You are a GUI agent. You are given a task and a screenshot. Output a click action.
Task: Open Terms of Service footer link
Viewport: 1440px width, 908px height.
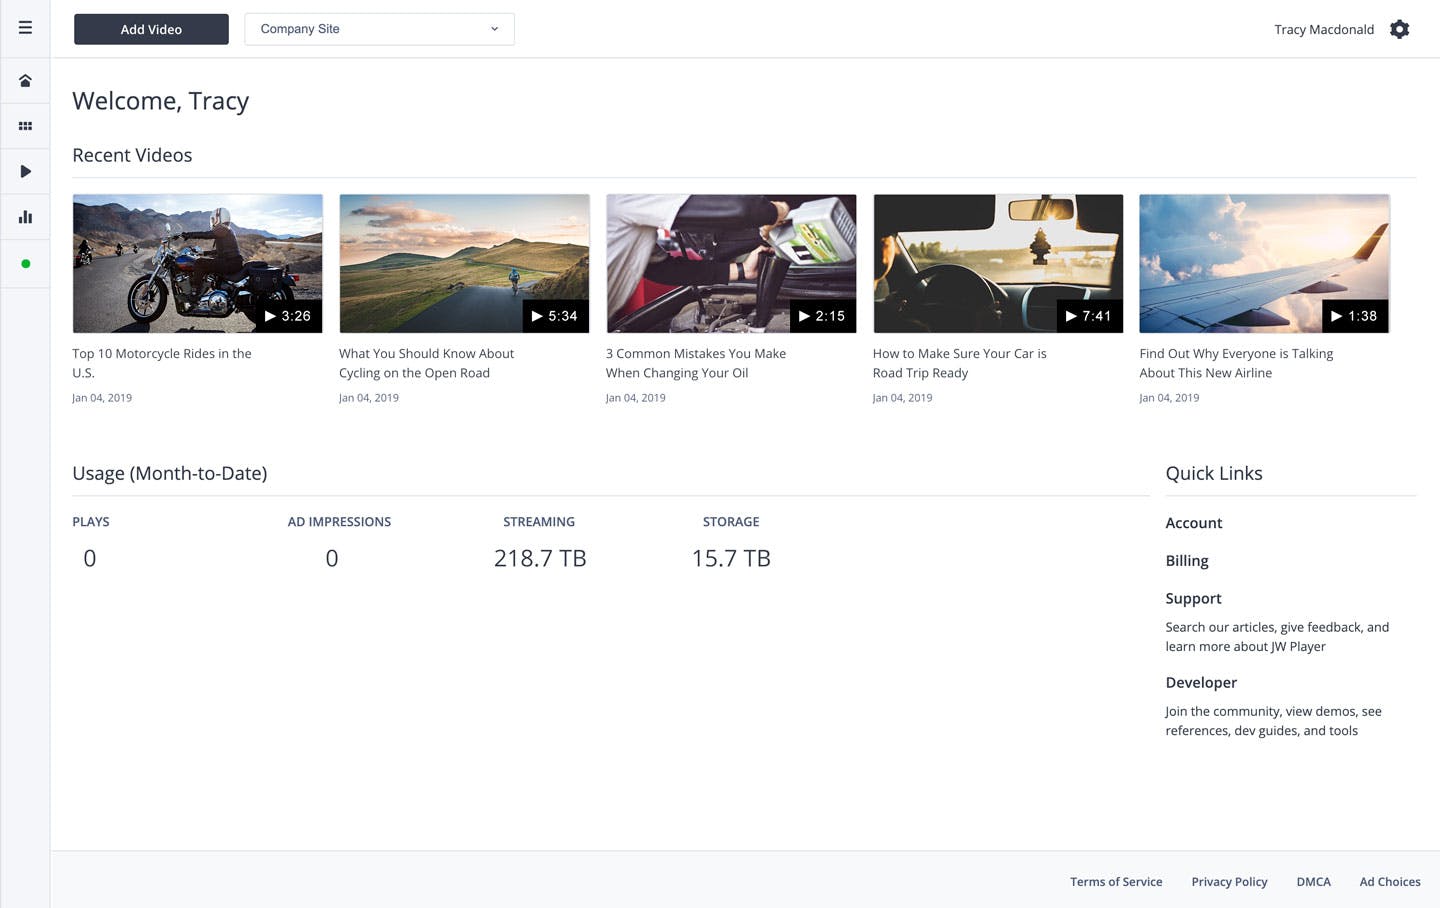click(1116, 882)
